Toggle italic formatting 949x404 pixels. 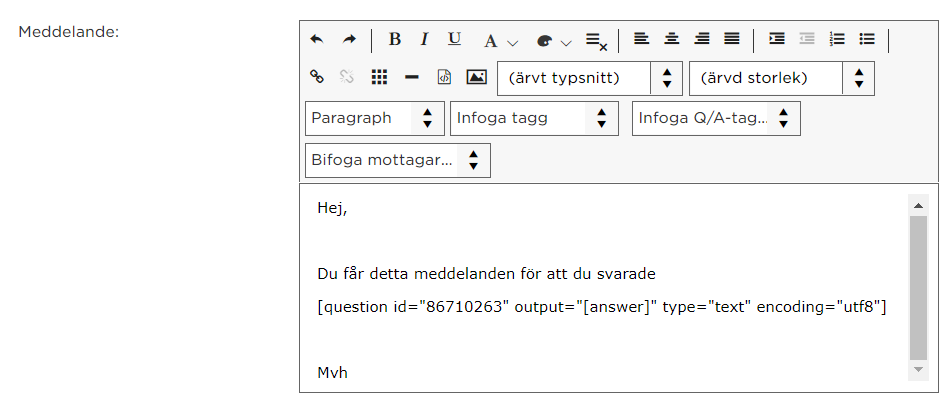424,40
